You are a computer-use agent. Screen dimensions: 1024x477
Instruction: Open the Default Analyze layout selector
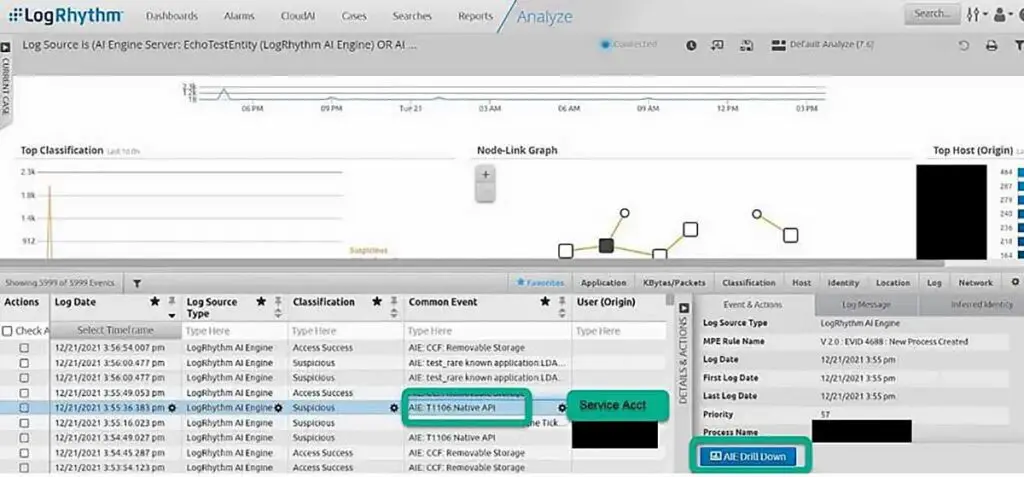coord(822,45)
